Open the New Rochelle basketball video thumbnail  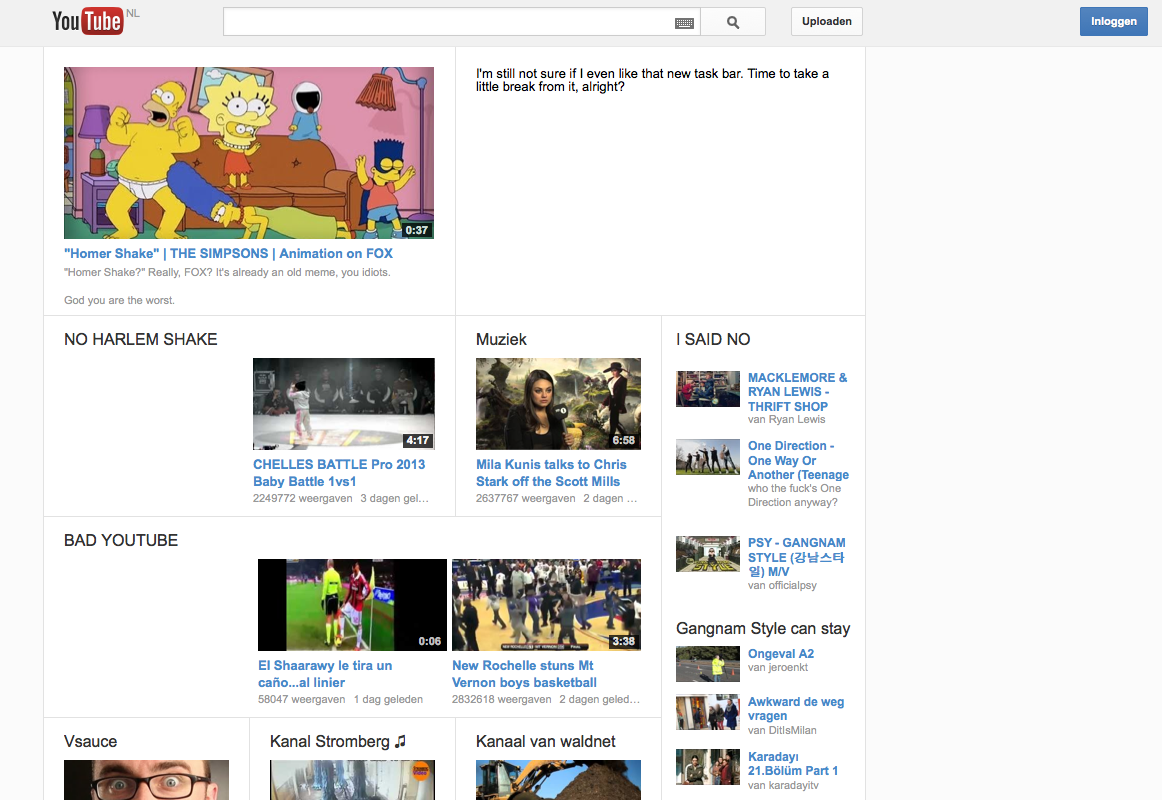(546, 604)
